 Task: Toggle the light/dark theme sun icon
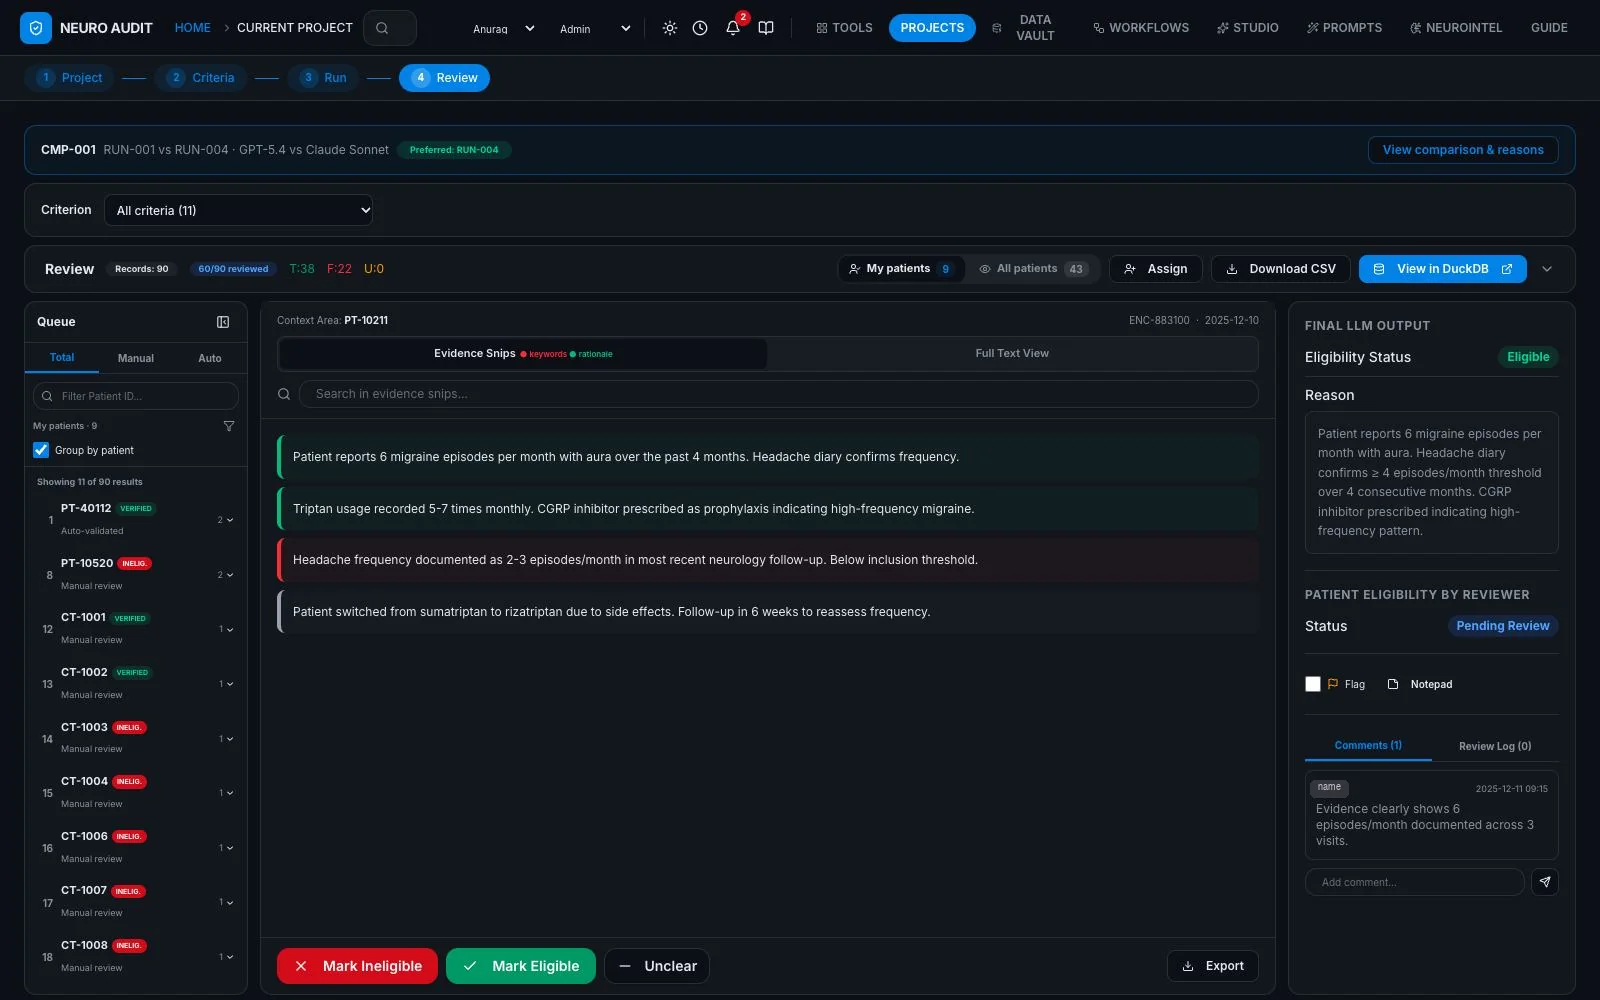pyautogui.click(x=670, y=28)
